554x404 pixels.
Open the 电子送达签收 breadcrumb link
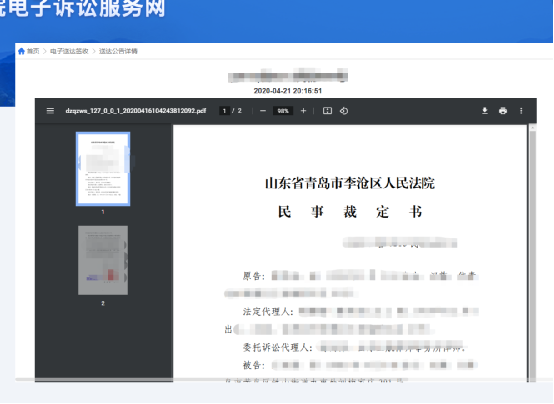pyautogui.click(x=69, y=51)
